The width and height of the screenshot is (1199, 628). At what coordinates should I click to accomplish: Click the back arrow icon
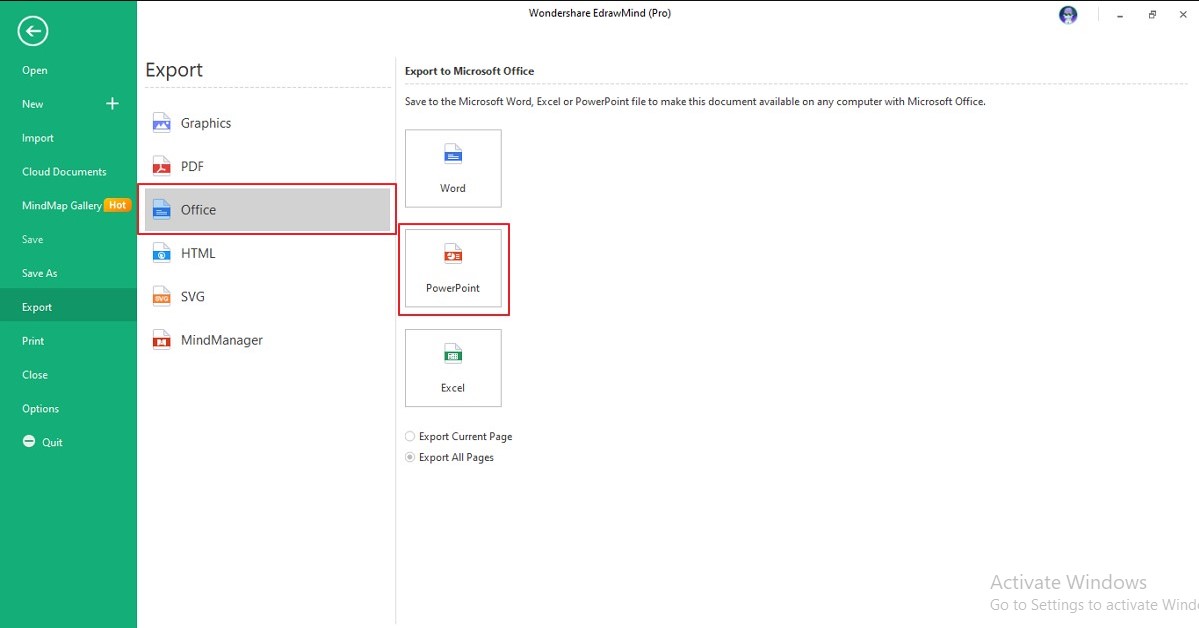[x=33, y=31]
